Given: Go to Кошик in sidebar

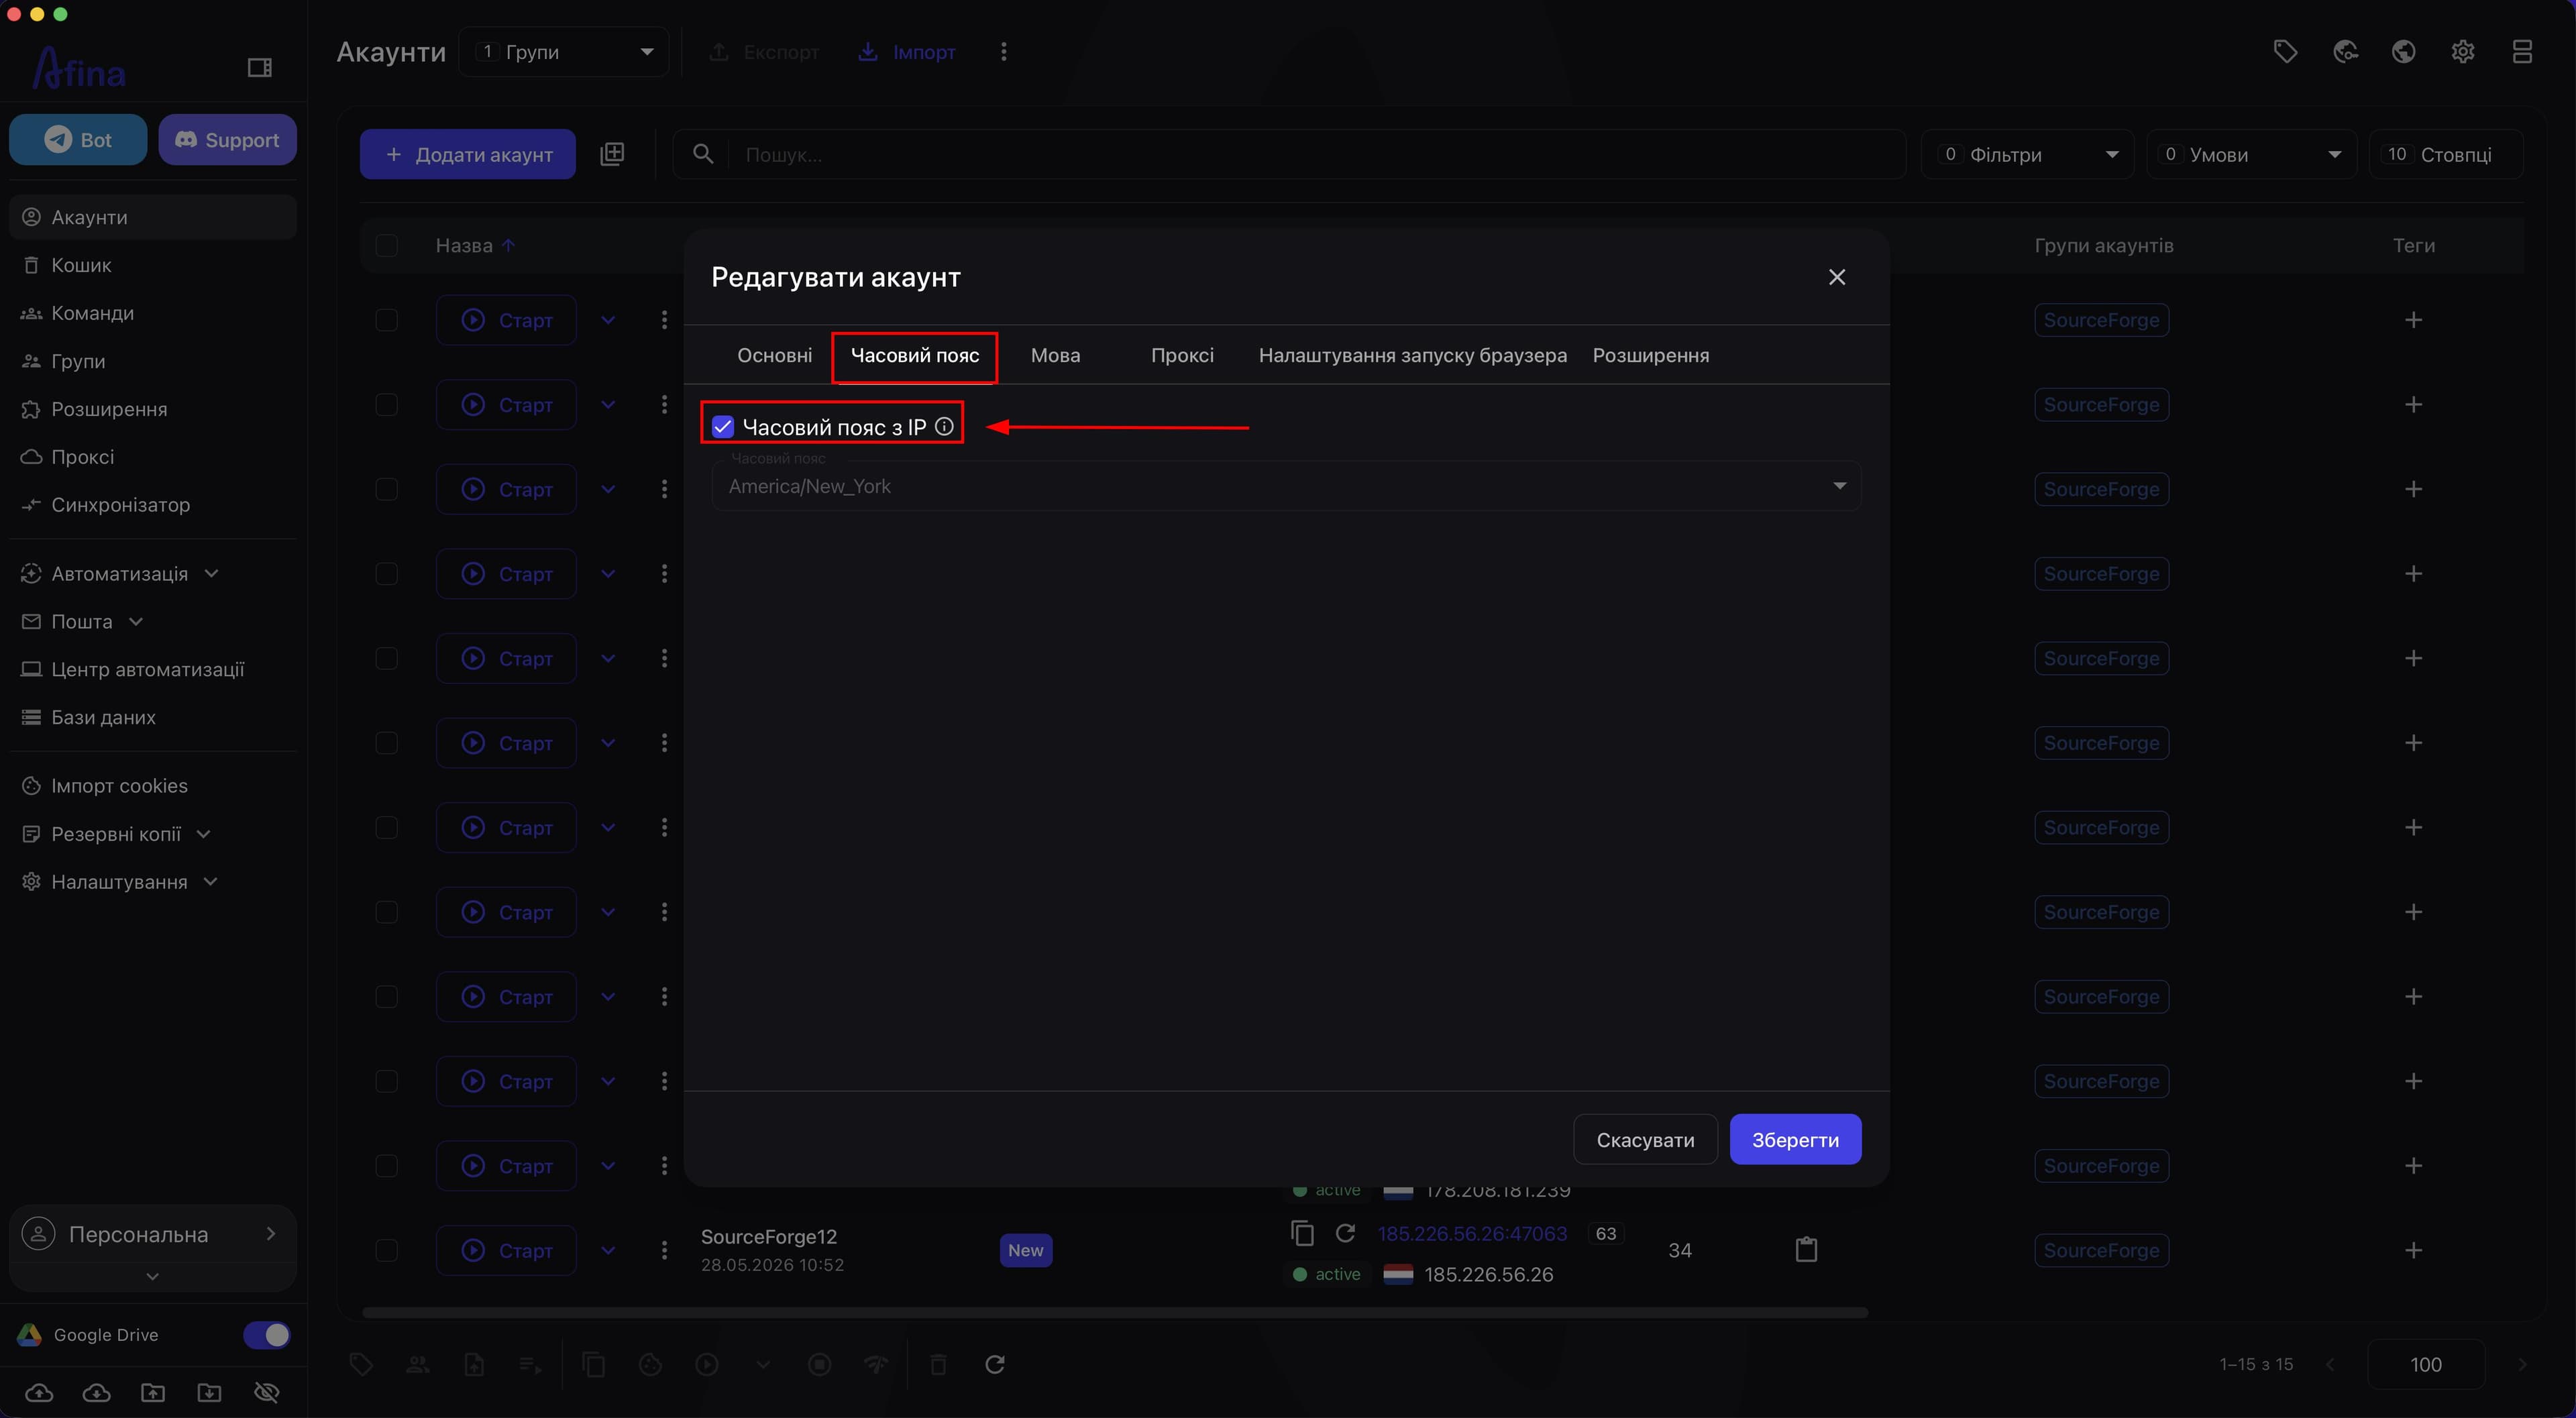Looking at the screenshot, I should point(153,265).
